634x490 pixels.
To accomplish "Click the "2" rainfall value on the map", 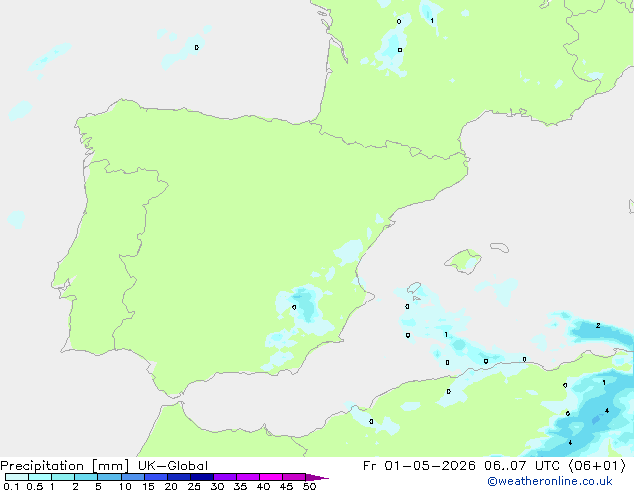I will click(598, 325).
